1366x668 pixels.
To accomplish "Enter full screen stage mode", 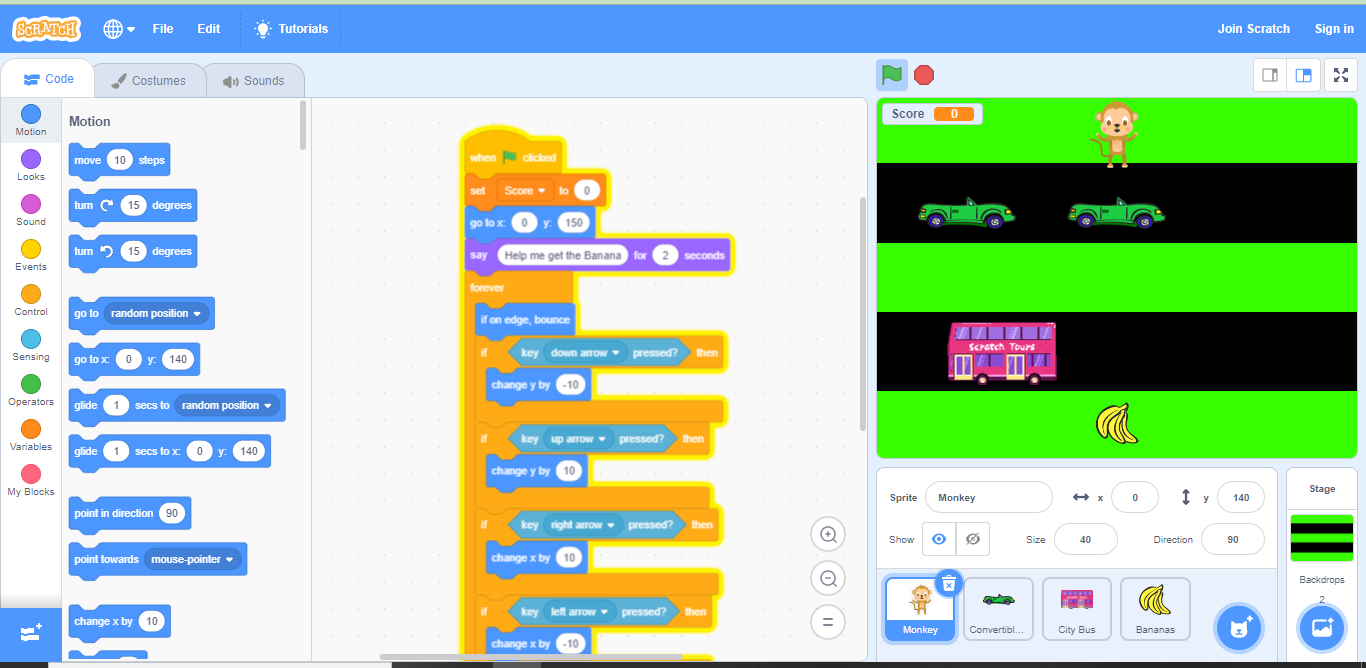I will [1341, 75].
